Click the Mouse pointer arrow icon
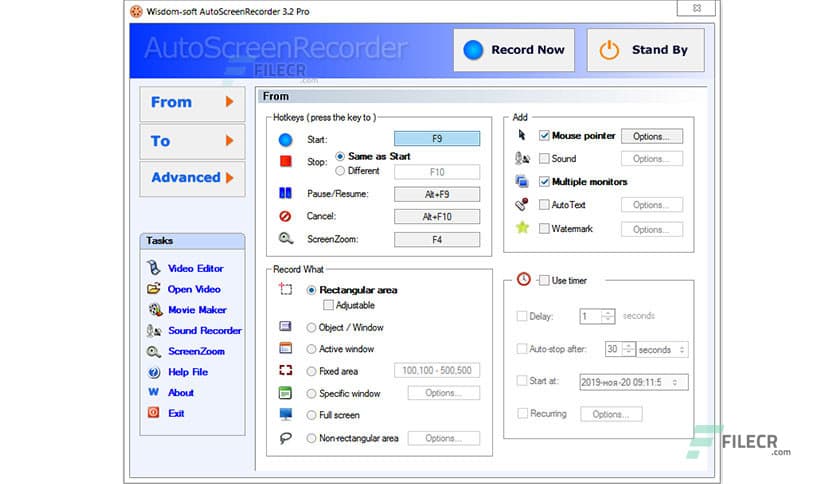The height and width of the screenshot is (484, 836). coord(522,135)
